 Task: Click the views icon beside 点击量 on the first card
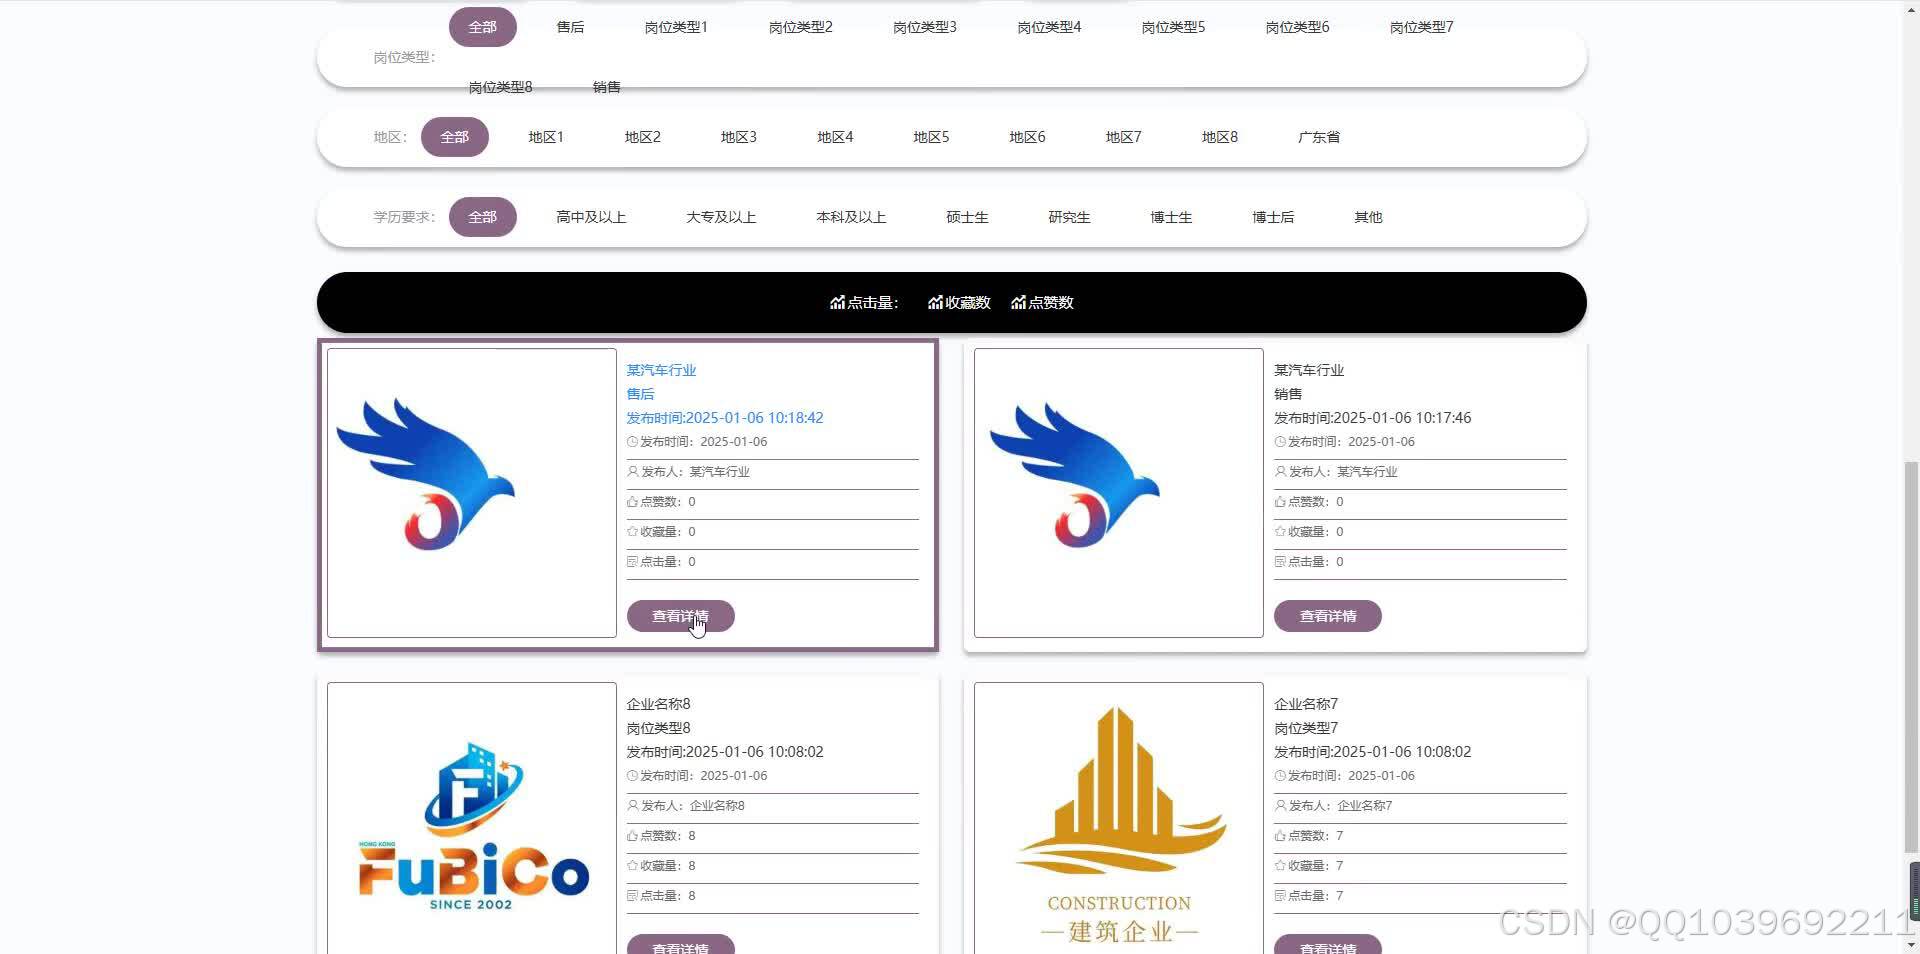coord(632,561)
